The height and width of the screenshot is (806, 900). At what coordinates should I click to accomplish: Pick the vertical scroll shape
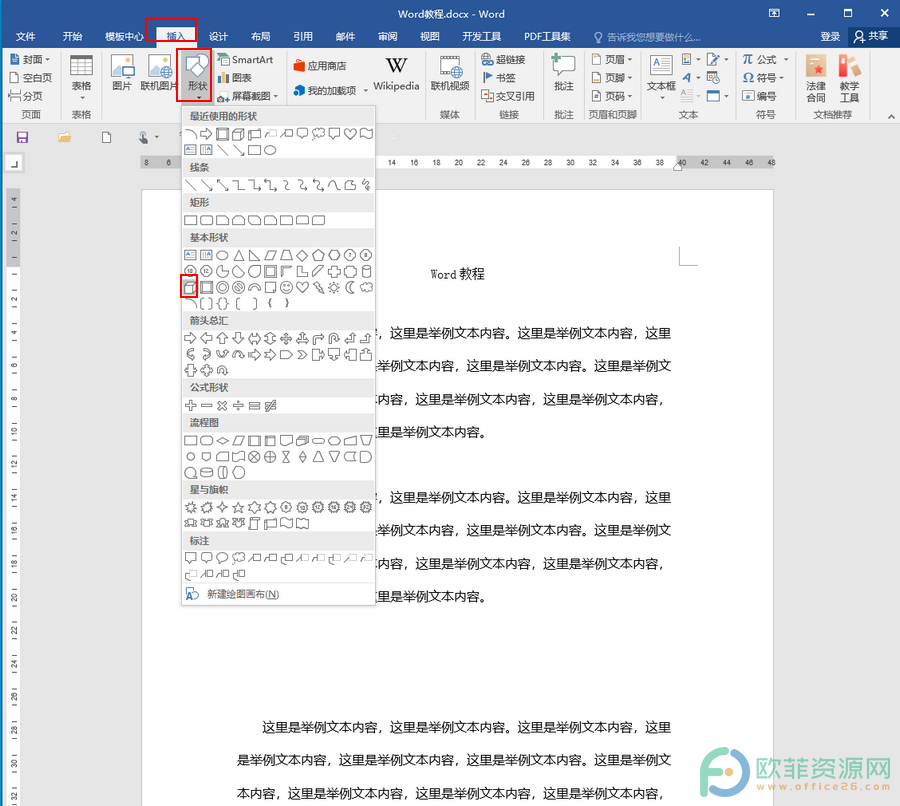254,524
